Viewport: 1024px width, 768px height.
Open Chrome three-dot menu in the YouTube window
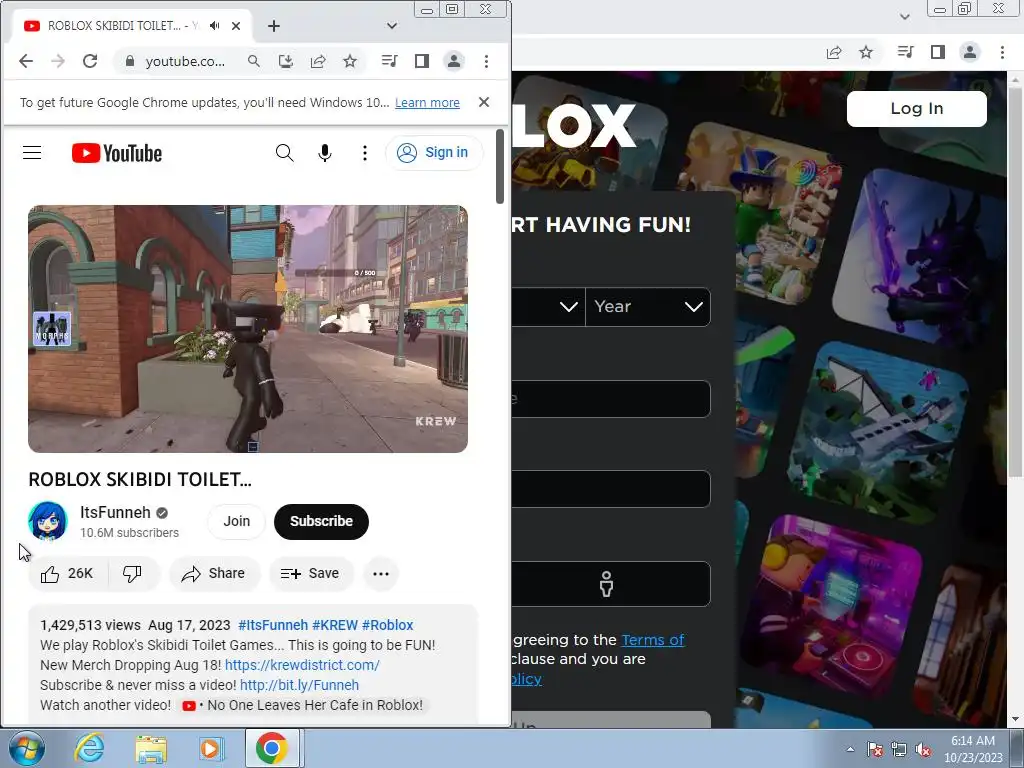(x=487, y=61)
